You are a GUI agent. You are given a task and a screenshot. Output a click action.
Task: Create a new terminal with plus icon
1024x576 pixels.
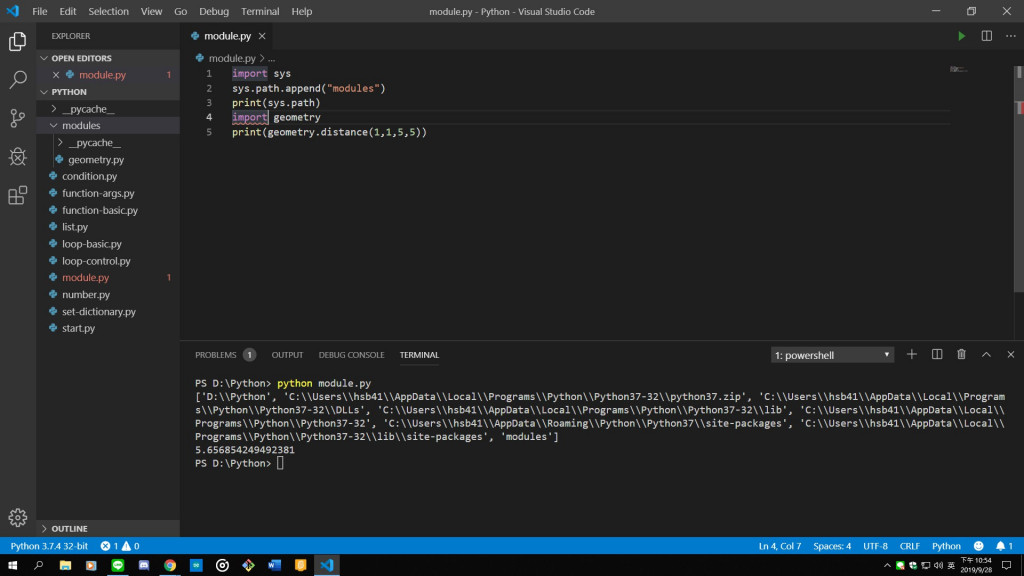pos(912,355)
